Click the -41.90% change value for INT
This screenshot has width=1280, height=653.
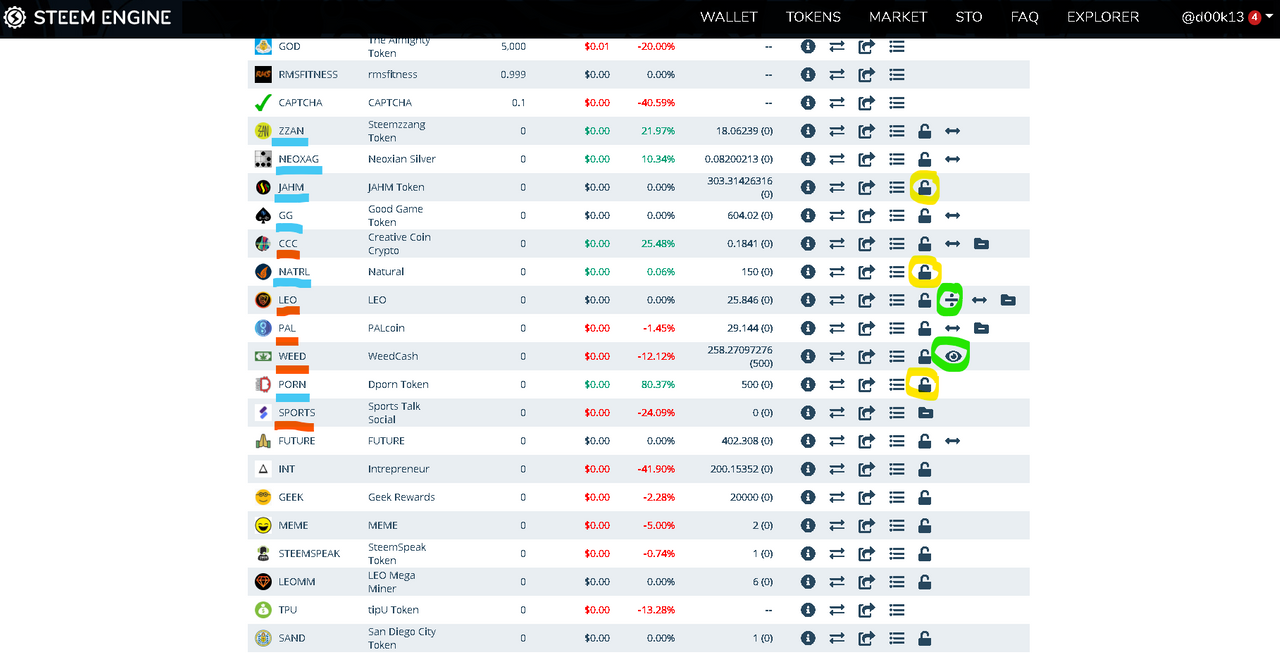[x=656, y=469]
